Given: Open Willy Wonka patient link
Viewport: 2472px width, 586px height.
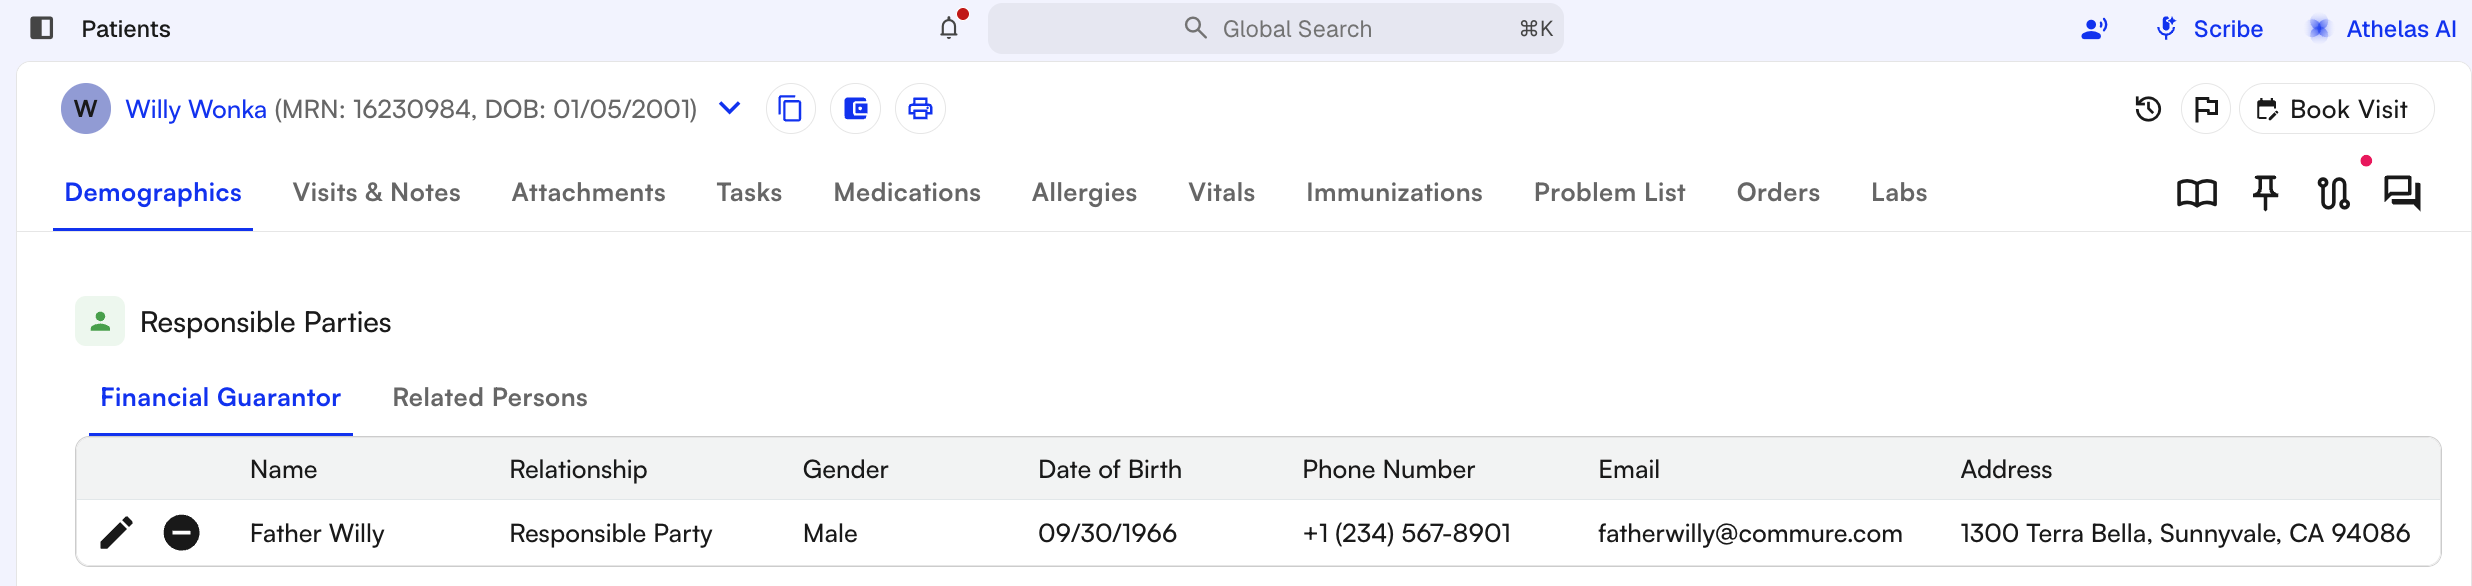Looking at the screenshot, I should (196, 109).
